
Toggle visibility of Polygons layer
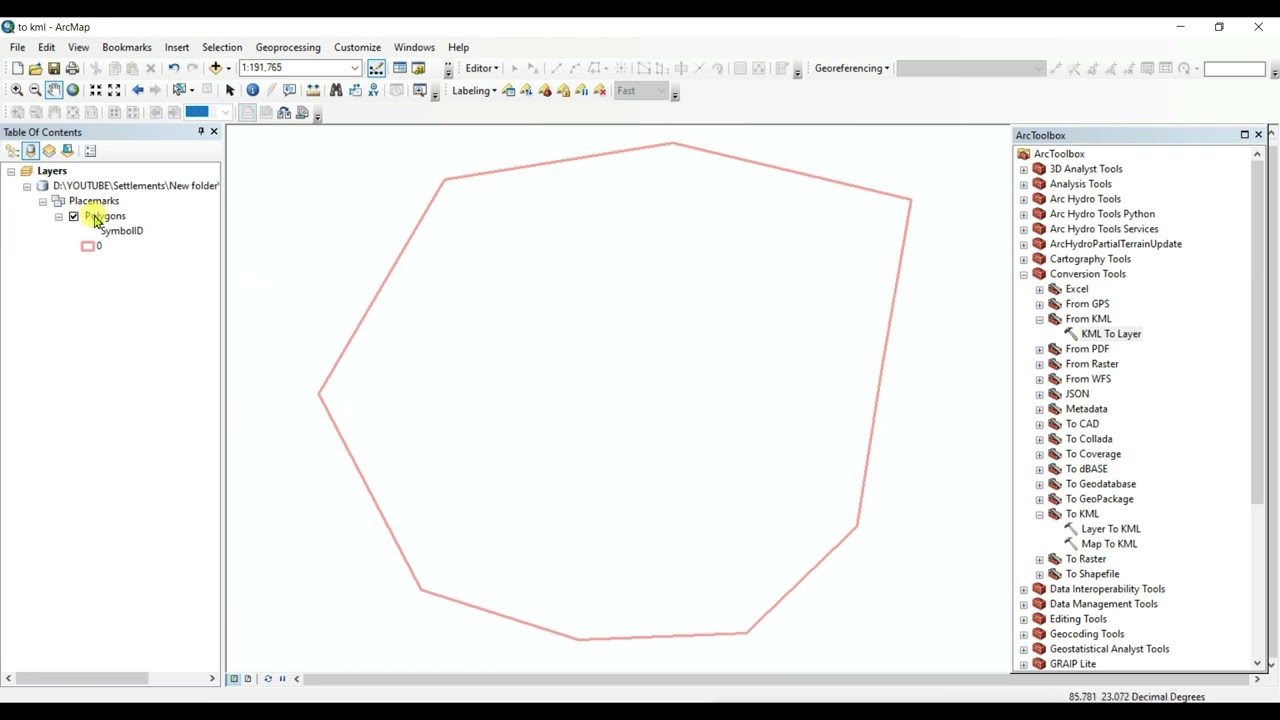click(74, 216)
